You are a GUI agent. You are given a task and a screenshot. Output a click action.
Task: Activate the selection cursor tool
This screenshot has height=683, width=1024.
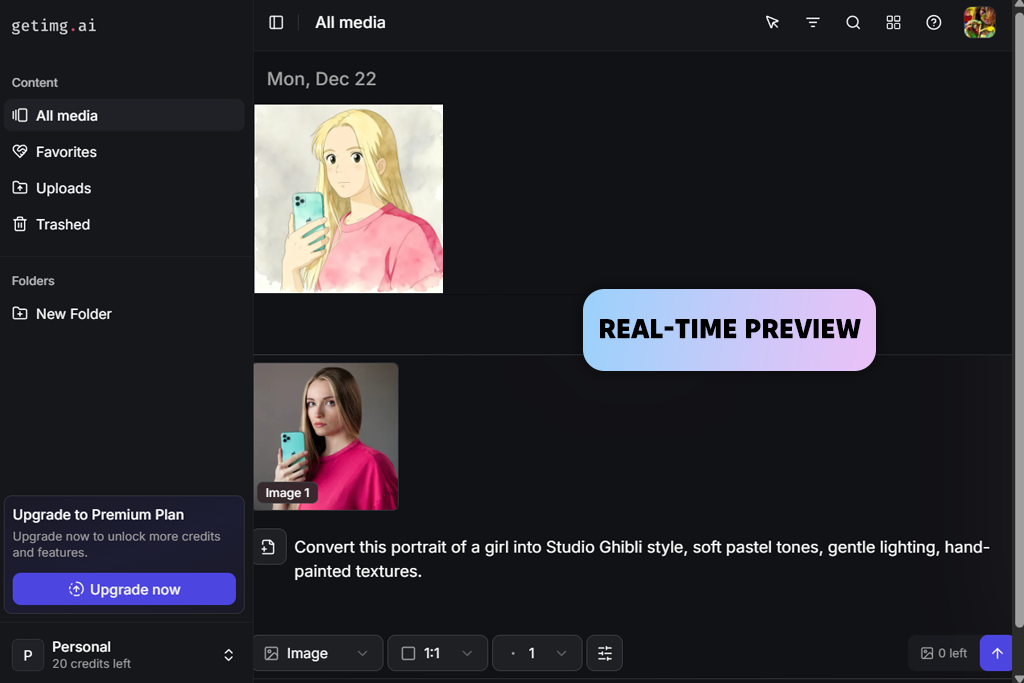pos(772,23)
